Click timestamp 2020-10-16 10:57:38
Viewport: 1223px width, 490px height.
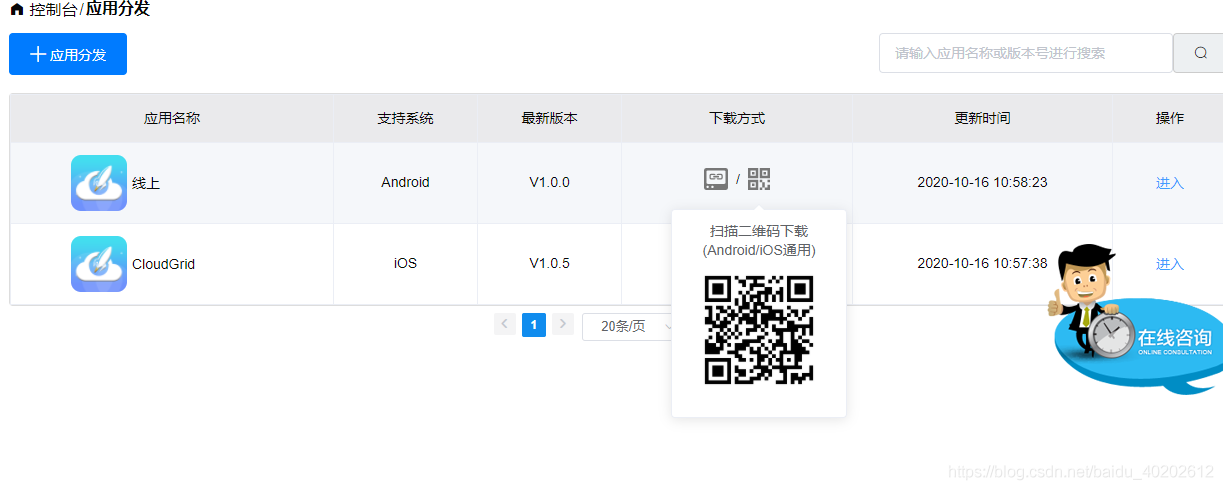[x=982, y=264]
